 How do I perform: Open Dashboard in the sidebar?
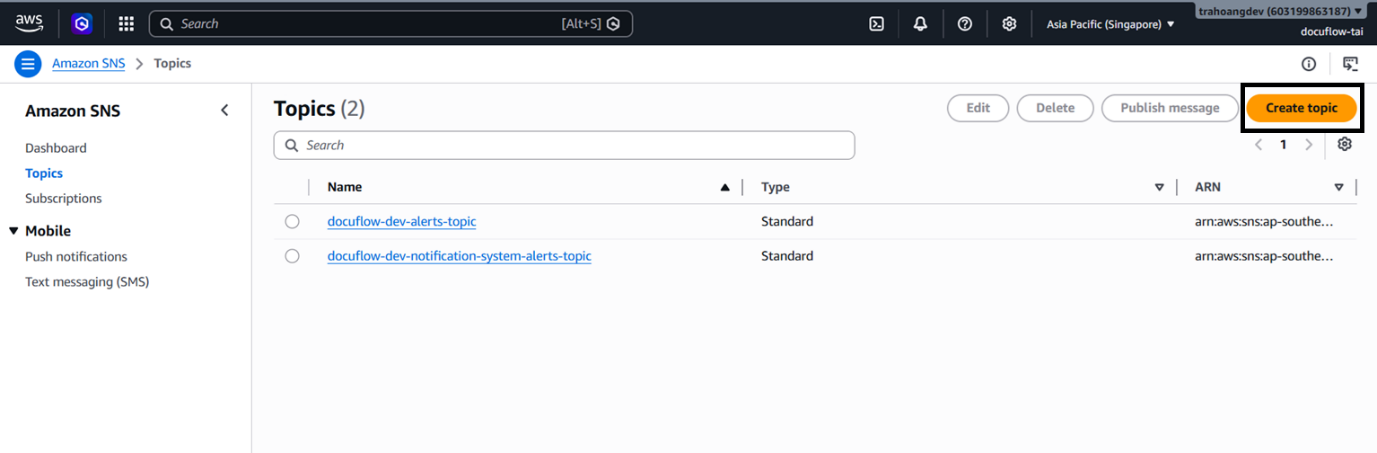pos(56,148)
